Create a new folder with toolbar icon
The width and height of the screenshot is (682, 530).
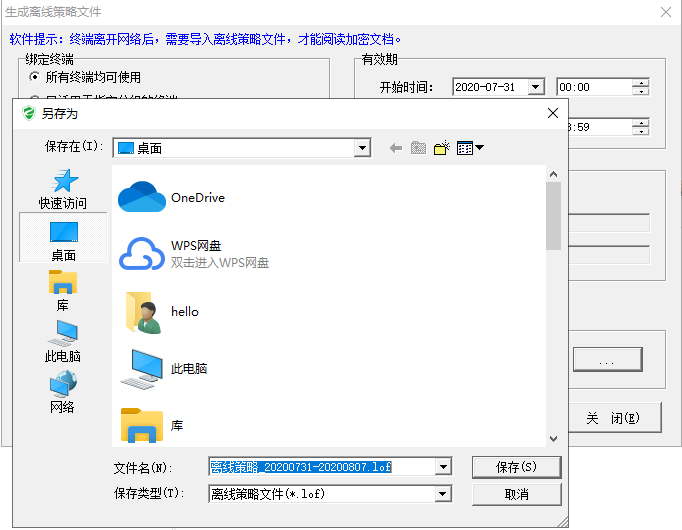pyautogui.click(x=441, y=148)
